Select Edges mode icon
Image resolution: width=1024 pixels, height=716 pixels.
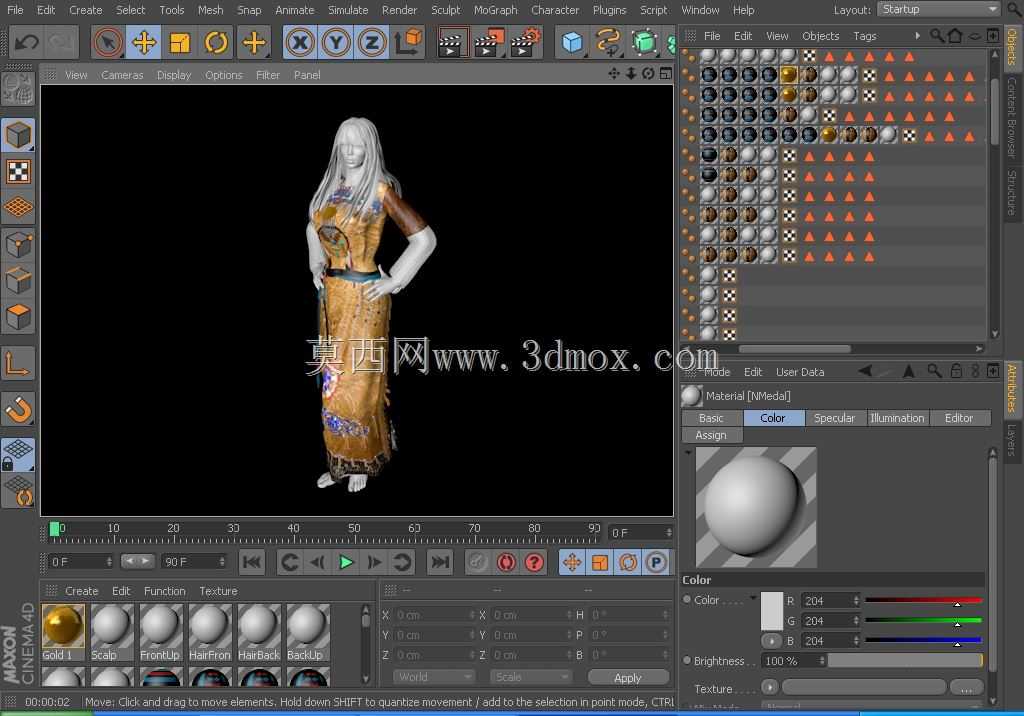[x=18, y=282]
